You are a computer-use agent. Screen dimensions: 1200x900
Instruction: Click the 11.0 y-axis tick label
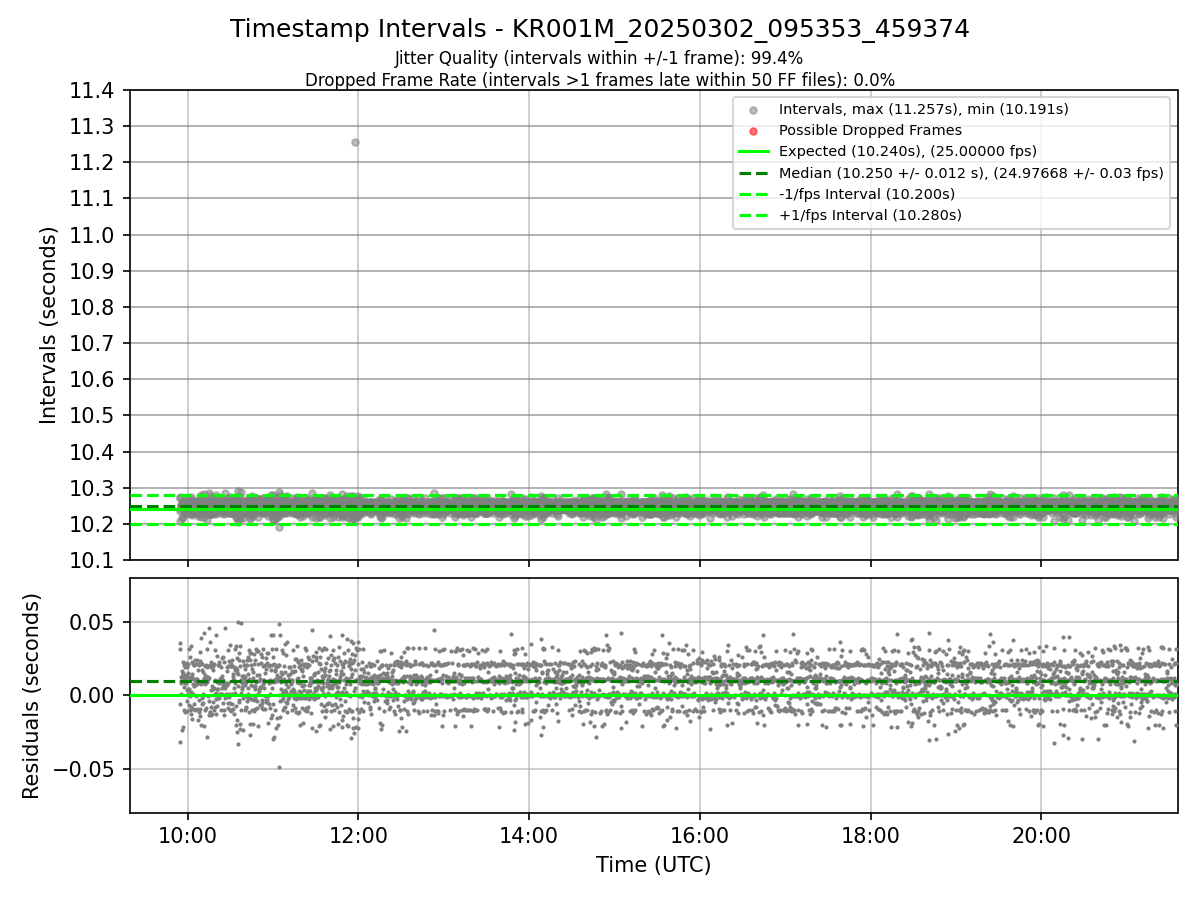[x=94, y=235]
